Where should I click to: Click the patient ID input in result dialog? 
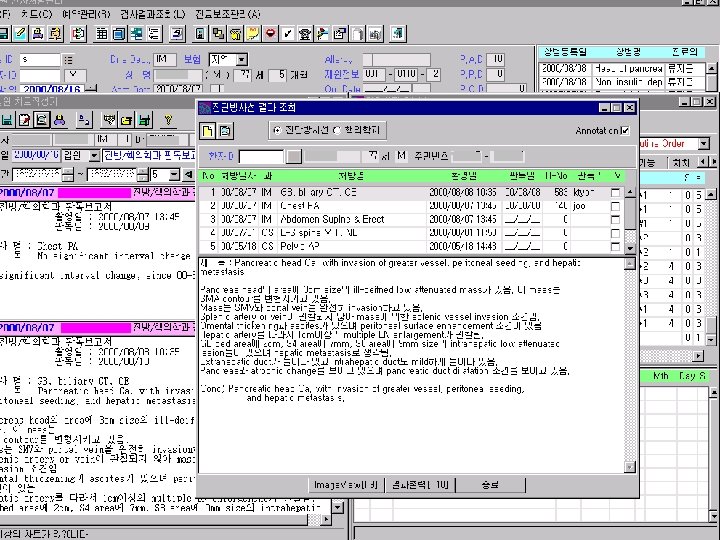point(261,157)
